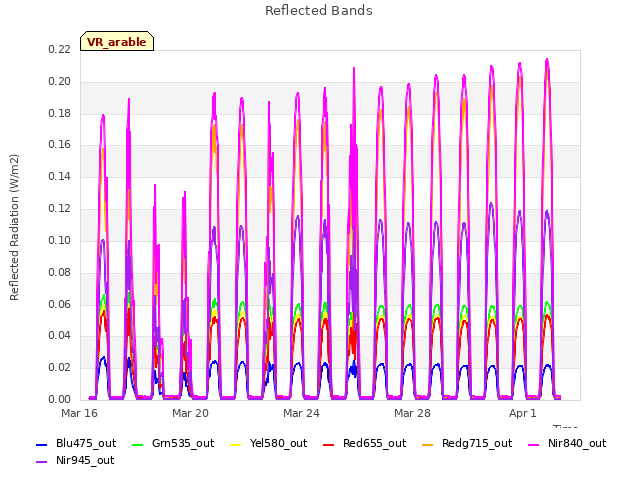This screenshot has height=480, width=640.
Task: Click the yellow Yel580_out legend color marker
Action: 236,445
